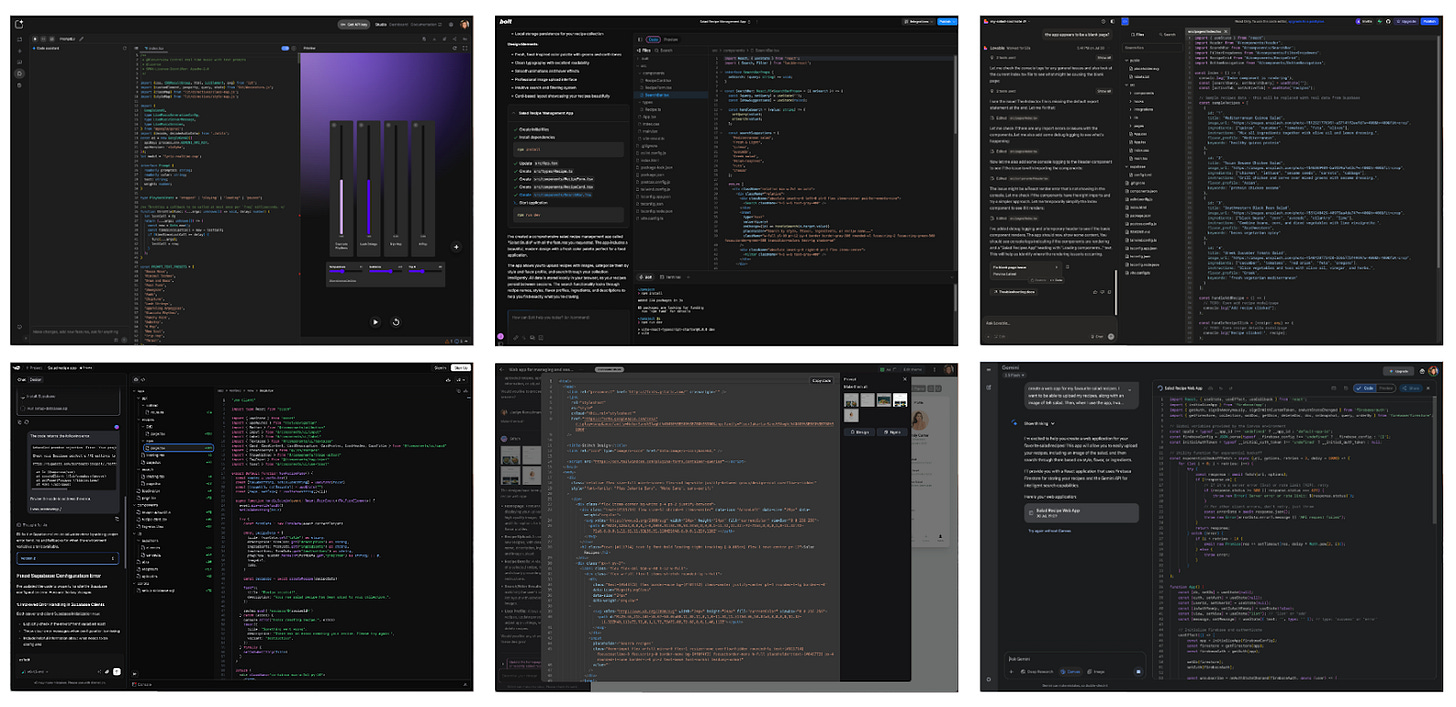Screen dimensions: 1456x707
Task: Click Copy code in the code overlay
Action: coord(821,381)
